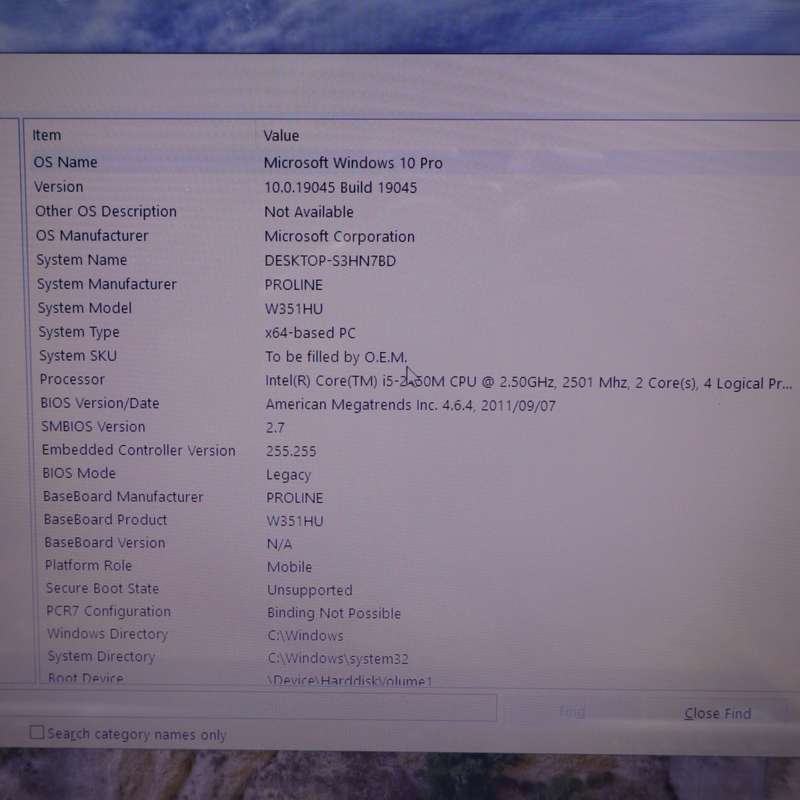Select 'To be filled by O.E.M.' value
Image resolution: width=800 pixels, height=800 pixels.
click(x=336, y=357)
